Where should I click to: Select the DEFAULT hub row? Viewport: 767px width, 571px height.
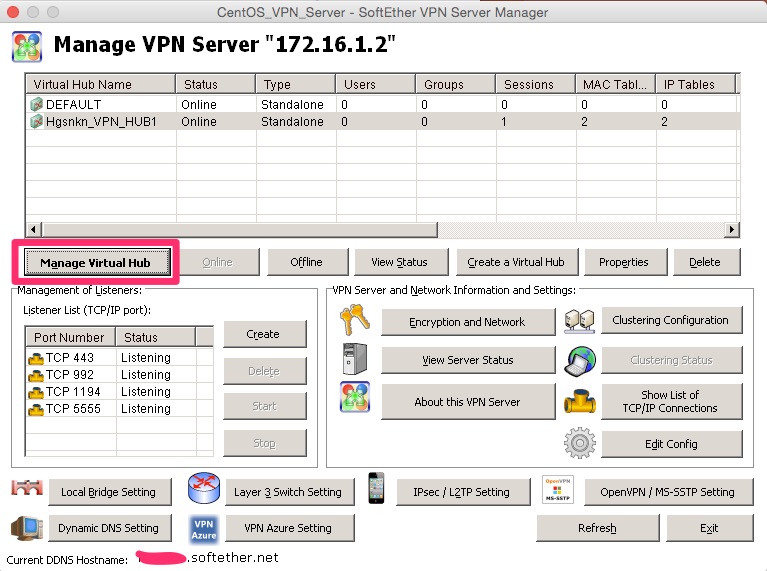[x=383, y=104]
